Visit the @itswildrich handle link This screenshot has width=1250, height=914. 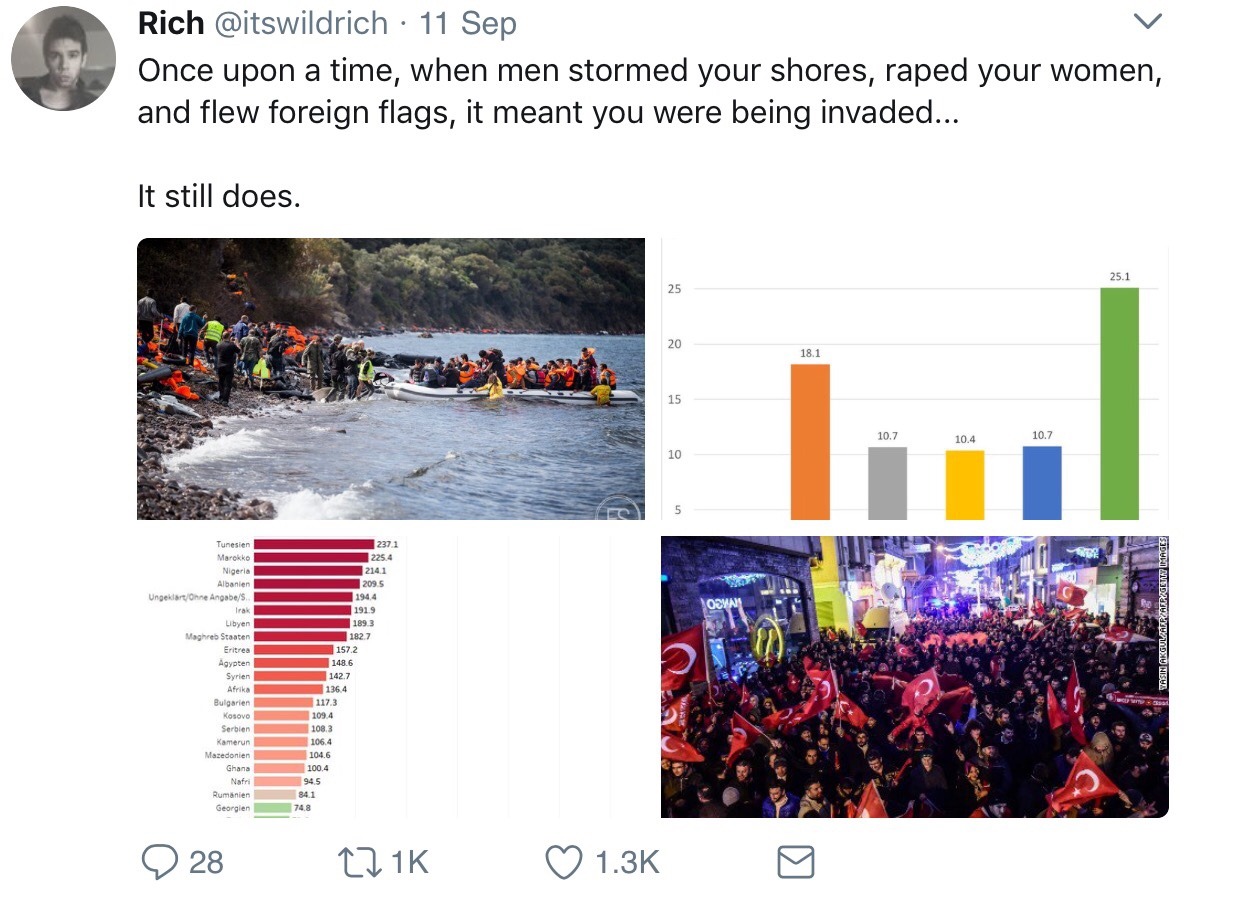301,23
